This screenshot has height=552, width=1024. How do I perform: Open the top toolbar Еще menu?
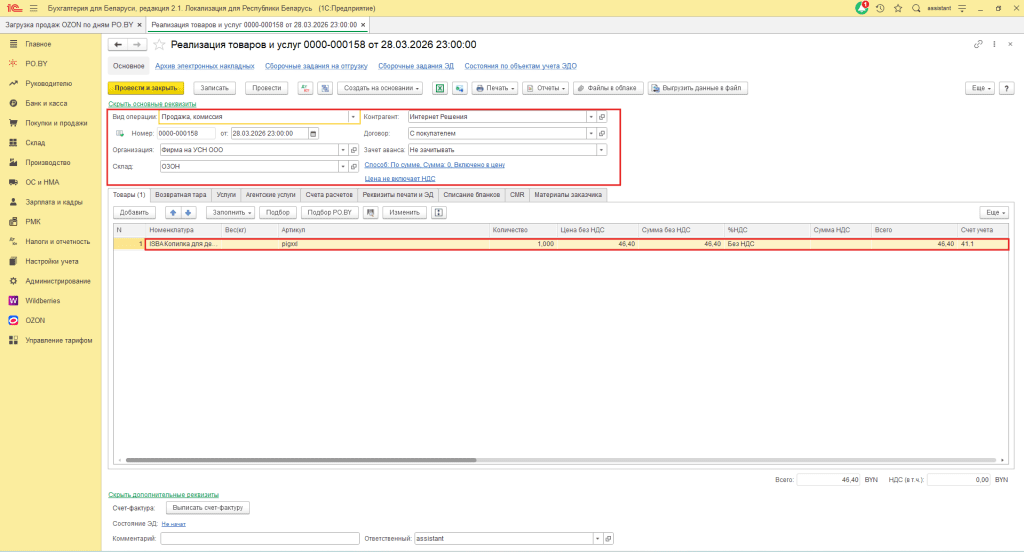point(980,88)
